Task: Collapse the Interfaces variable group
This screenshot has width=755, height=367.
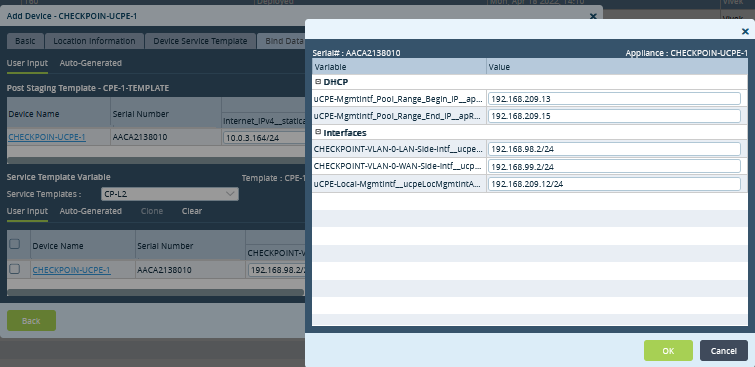Action: 318,132
